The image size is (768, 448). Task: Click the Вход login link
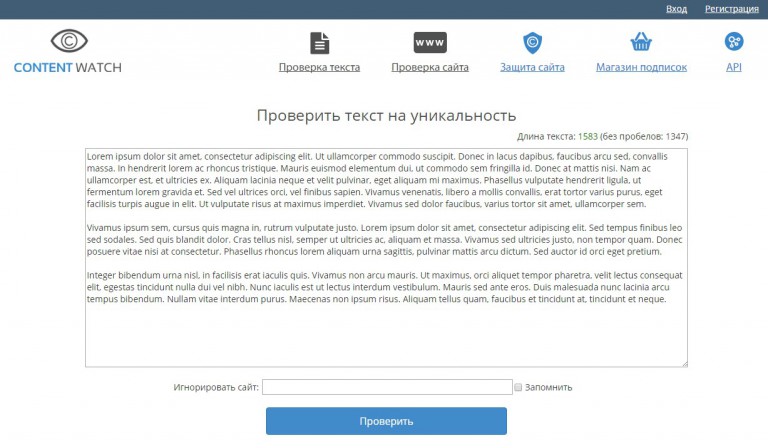point(677,8)
